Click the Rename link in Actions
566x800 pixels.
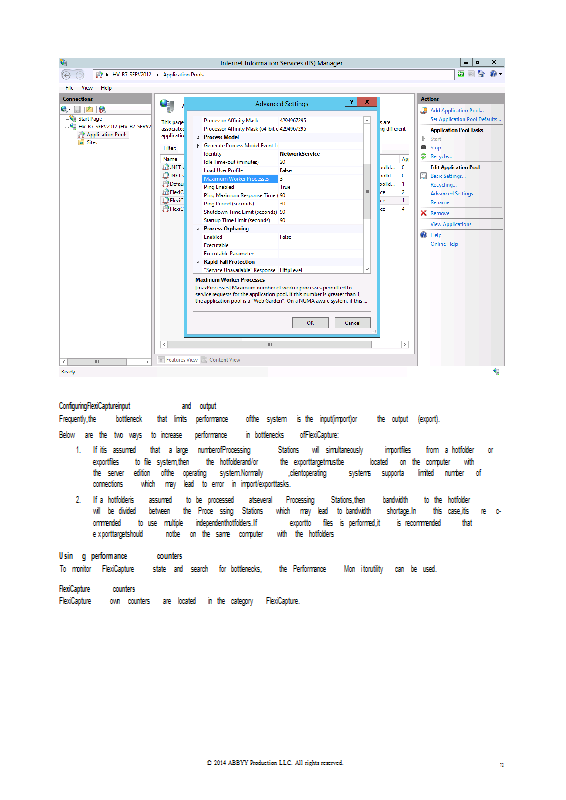pos(440,203)
